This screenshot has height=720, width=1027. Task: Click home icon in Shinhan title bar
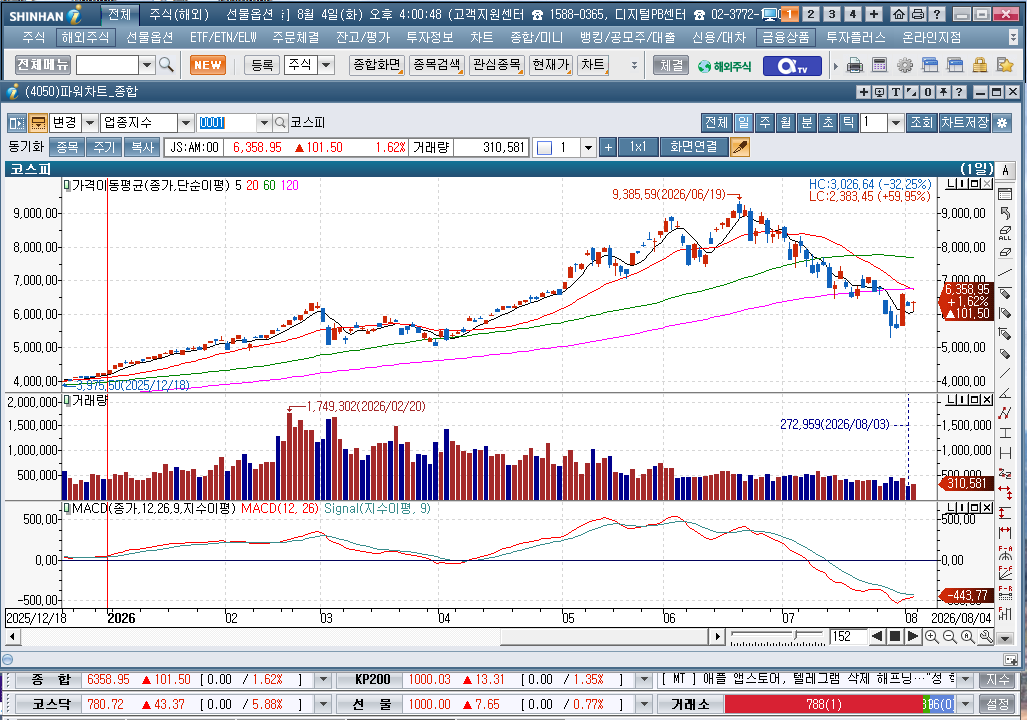(899, 14)
